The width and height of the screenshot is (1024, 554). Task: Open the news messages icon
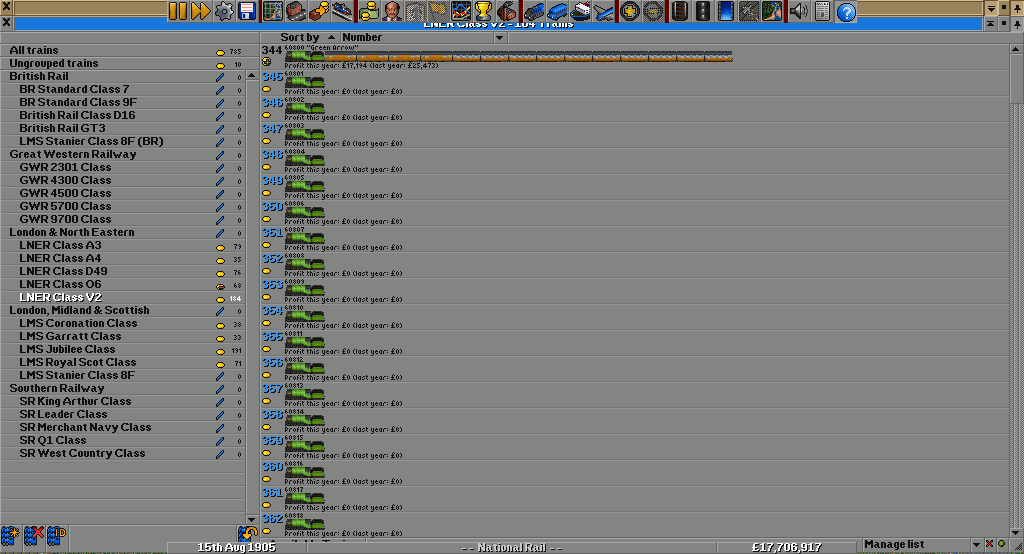point(822,11)
